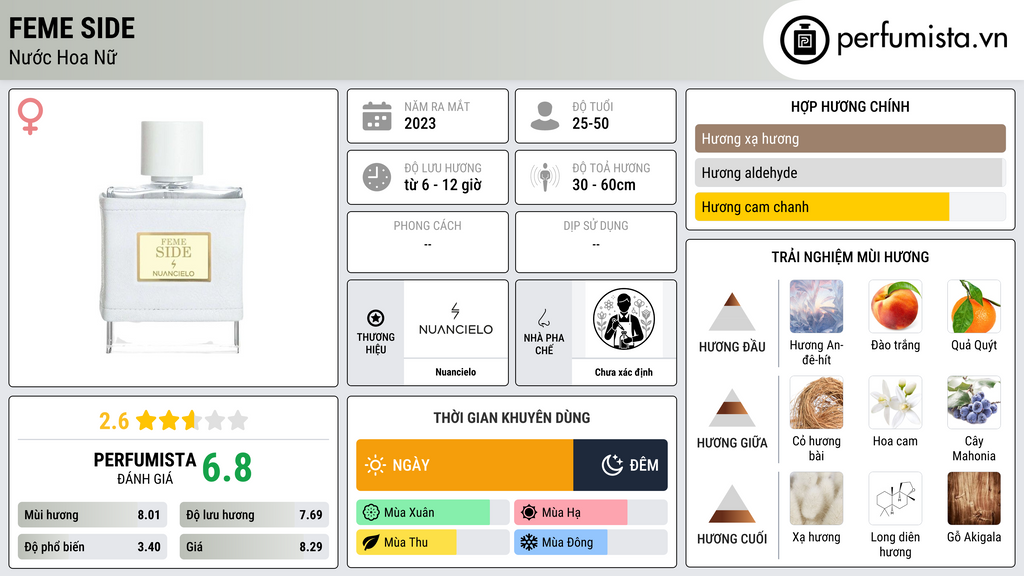Click the person icon beside Độ tuổi
This screenshot has width=1024, height=576.
(x=545, y=116)
